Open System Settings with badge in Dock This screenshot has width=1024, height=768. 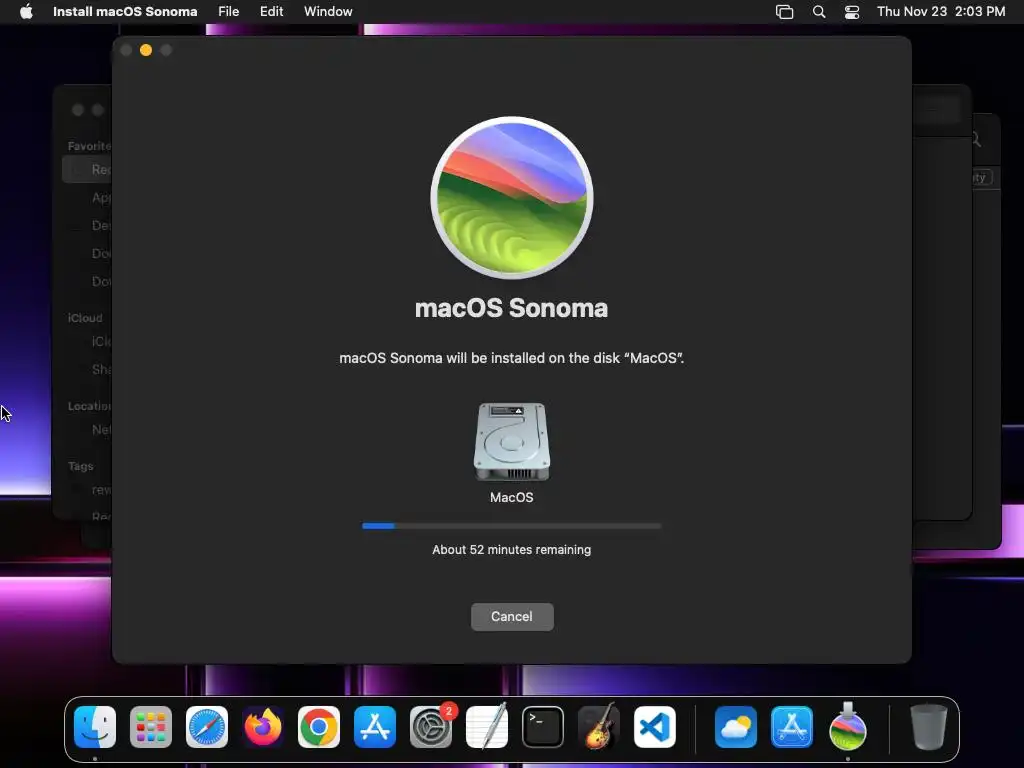pos(431,727)
